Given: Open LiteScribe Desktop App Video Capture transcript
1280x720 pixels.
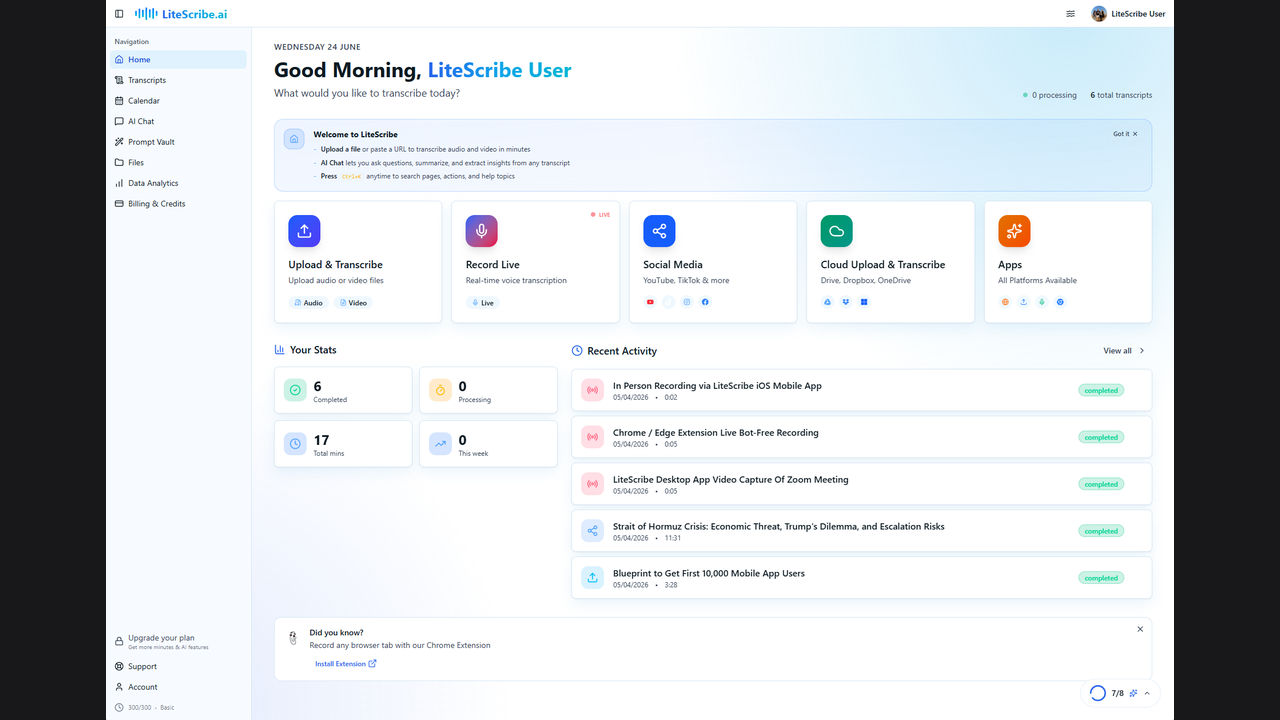Looking at the screenshot, I should tap(861, 484).
